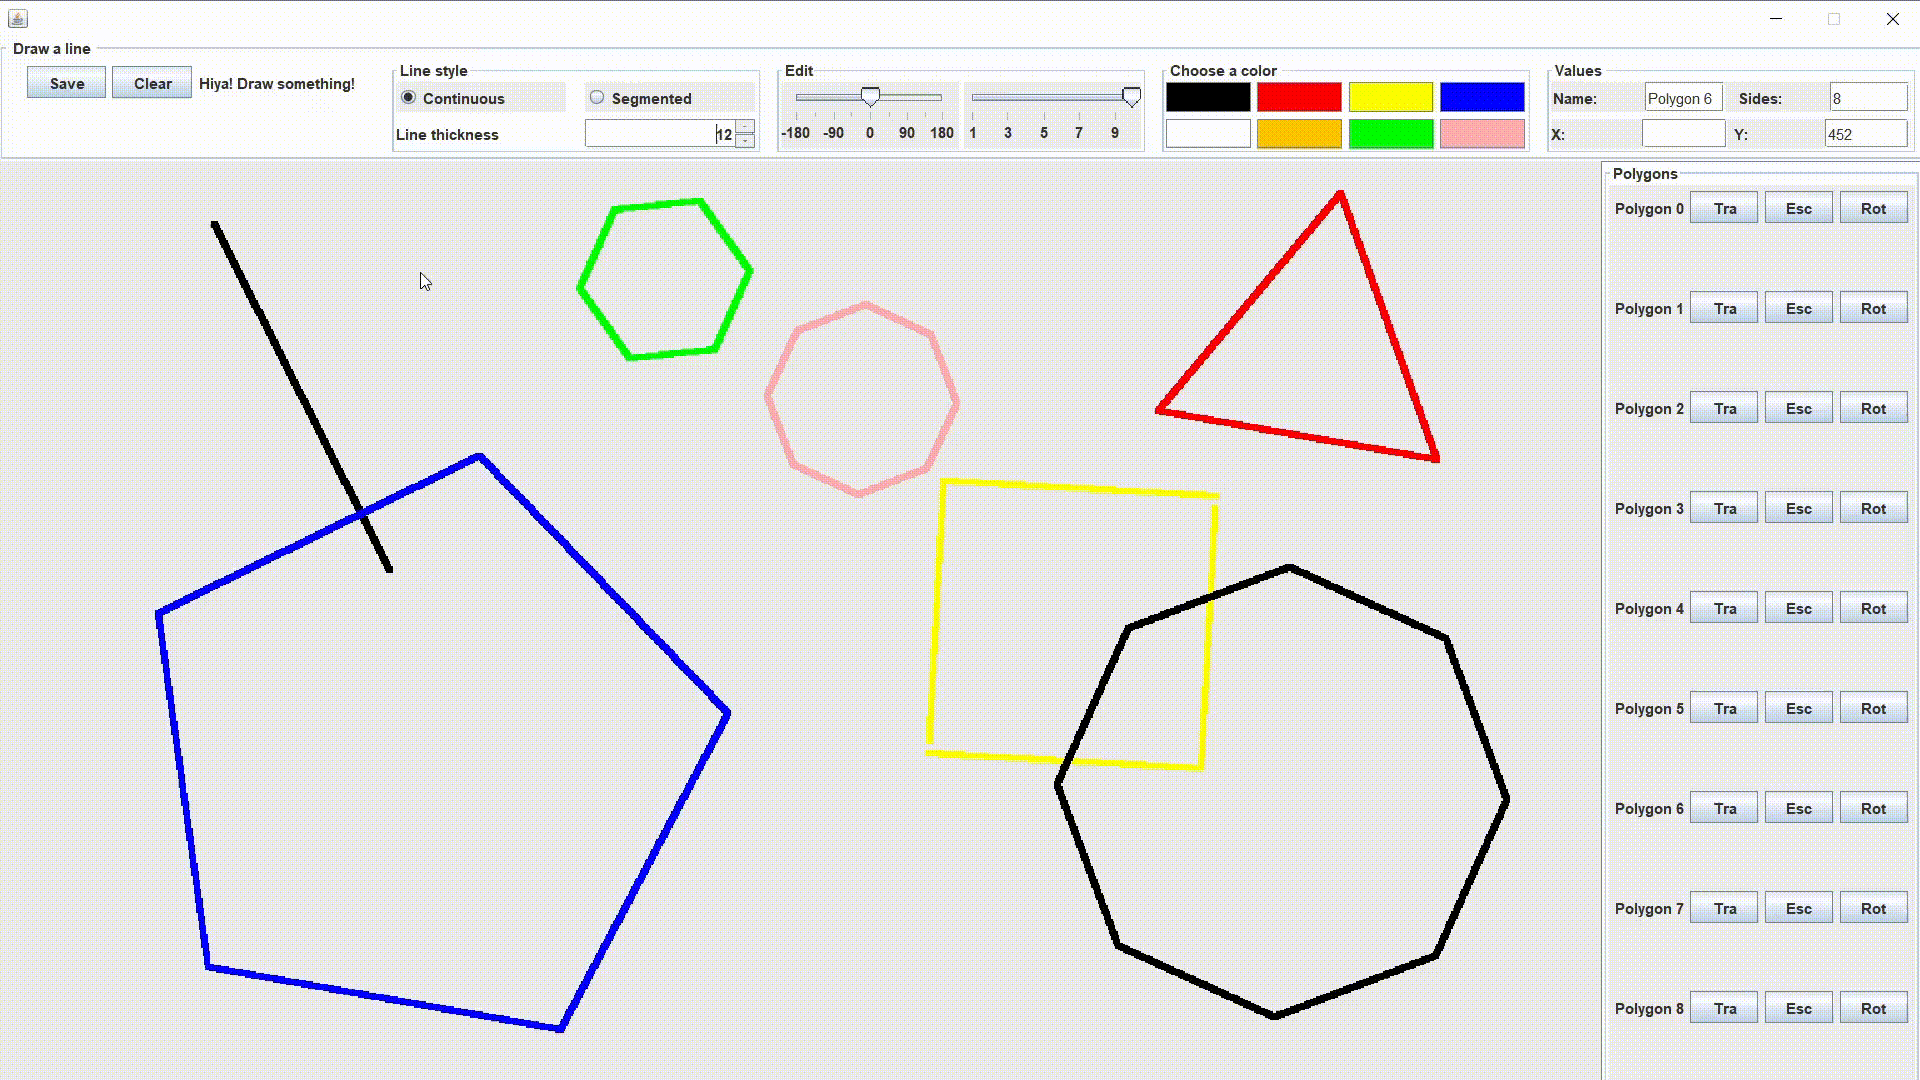Click Tra button for Polygon 0

click(1724, 208)
